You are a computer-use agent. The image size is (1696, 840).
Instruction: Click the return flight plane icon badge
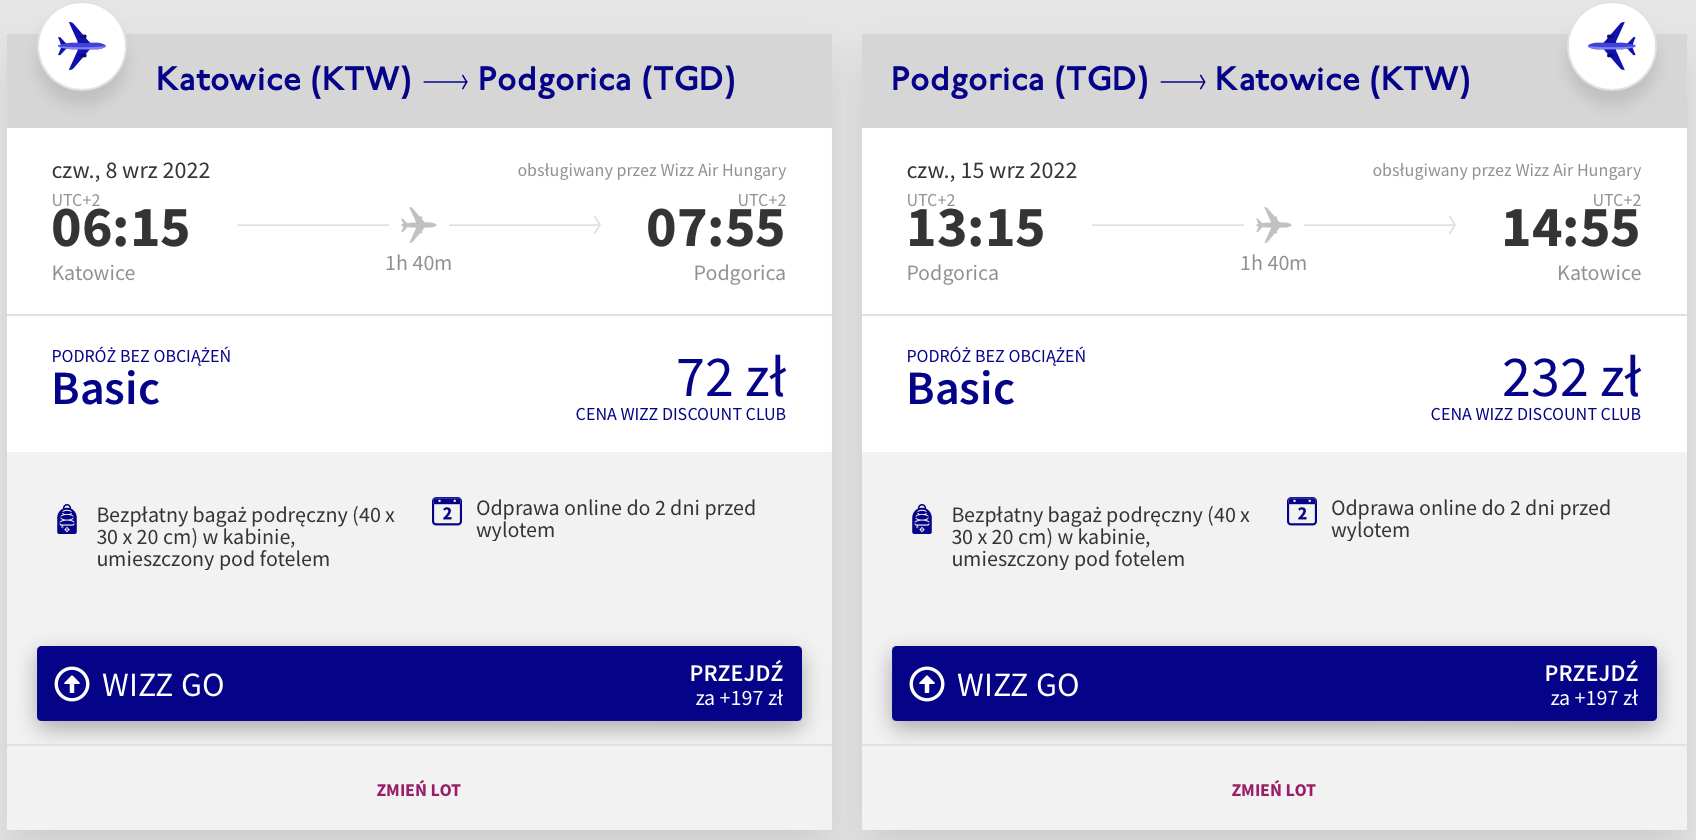click(x=1611, y=46)
